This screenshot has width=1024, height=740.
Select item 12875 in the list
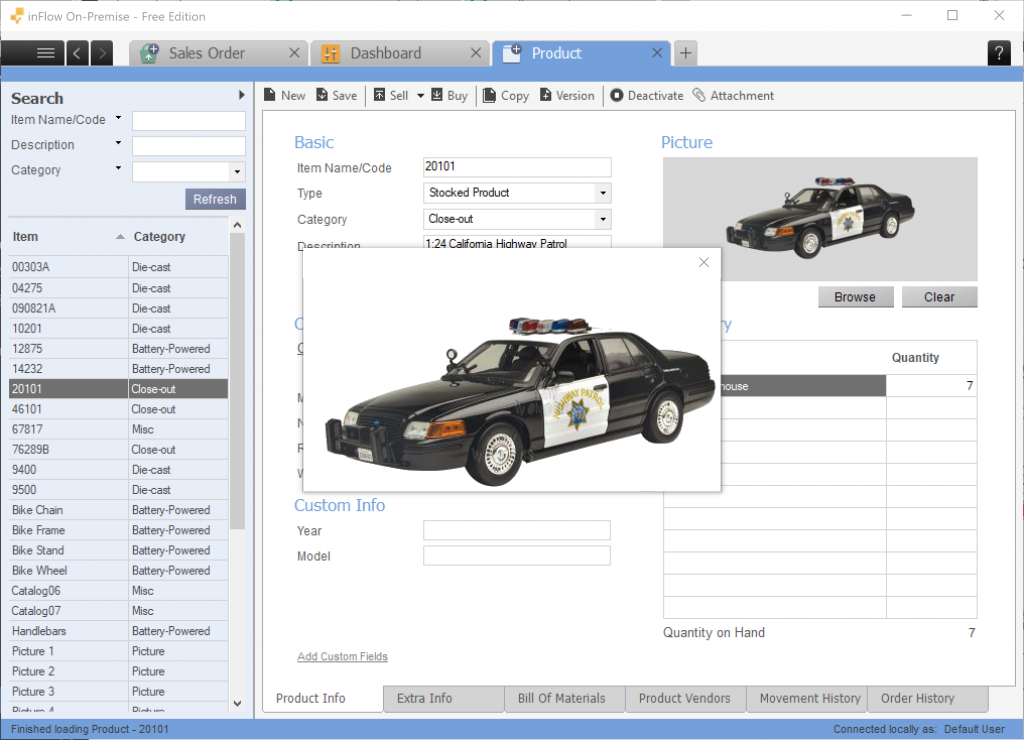click(118, 349)
